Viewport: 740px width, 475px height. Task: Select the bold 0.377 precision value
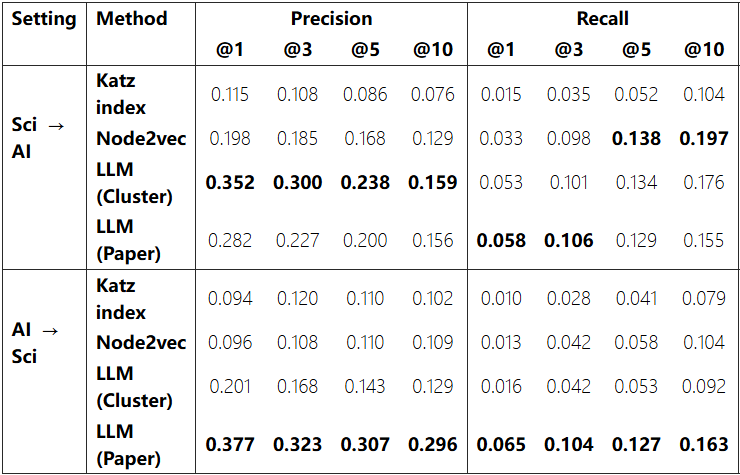(230, 443)
